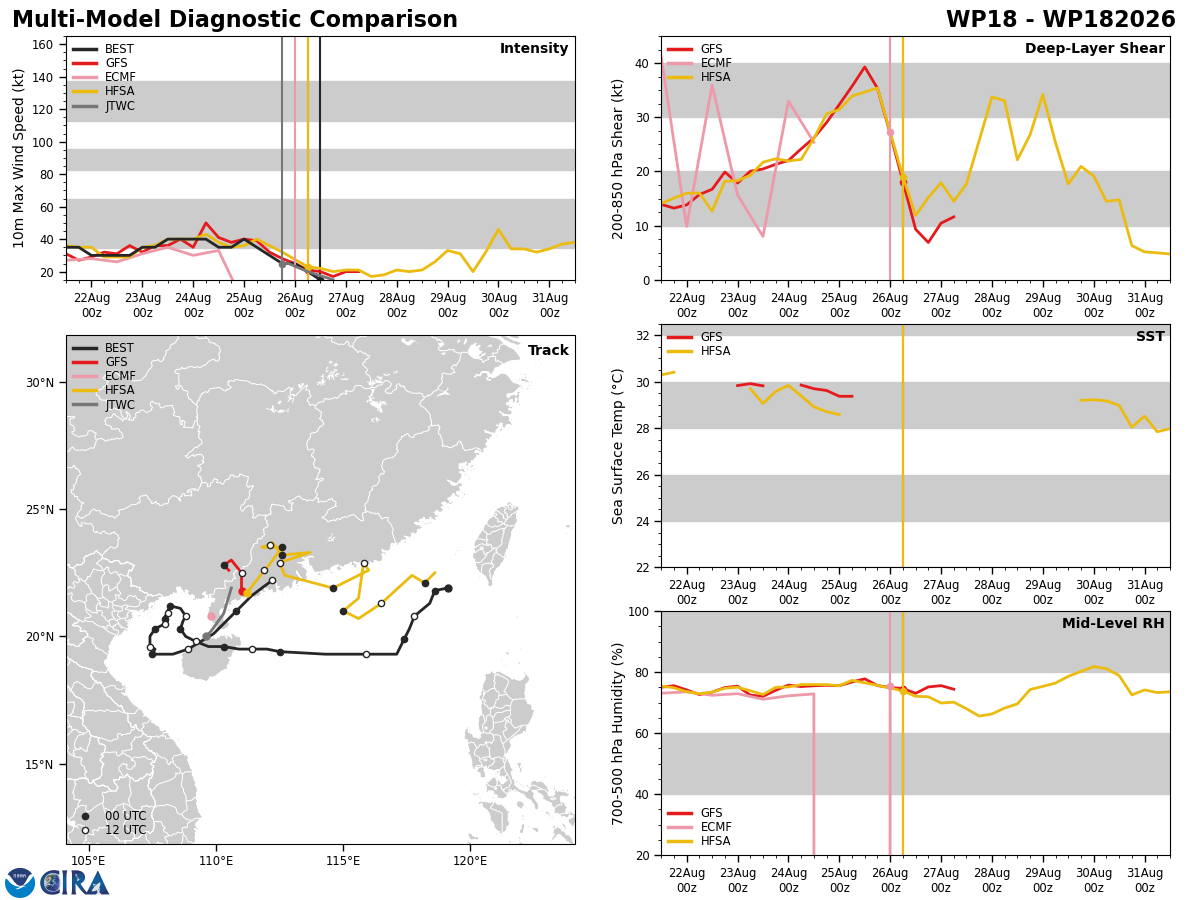This screenshot has width=1200, height=900.
Task: Click the ECMF entry in Mid-Level RH legend
Action: 699,827
